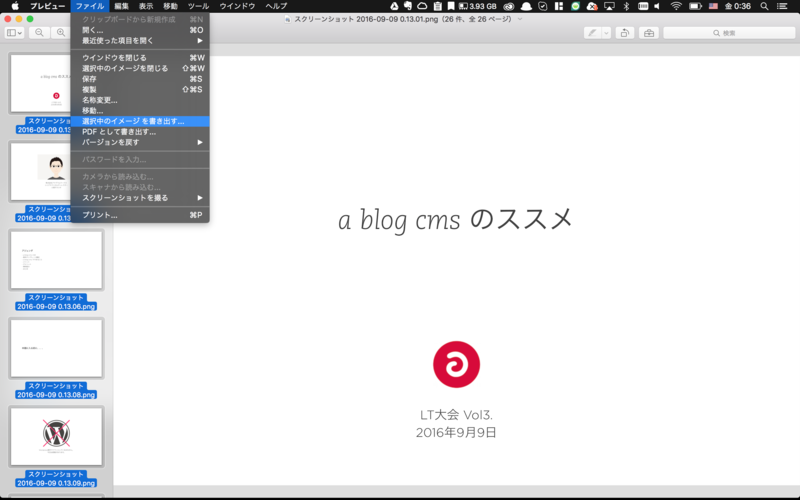Open the ウインドウ menu
Viewport: 800px width, 500px height.
pyautogui.click(x=237, y=6)
